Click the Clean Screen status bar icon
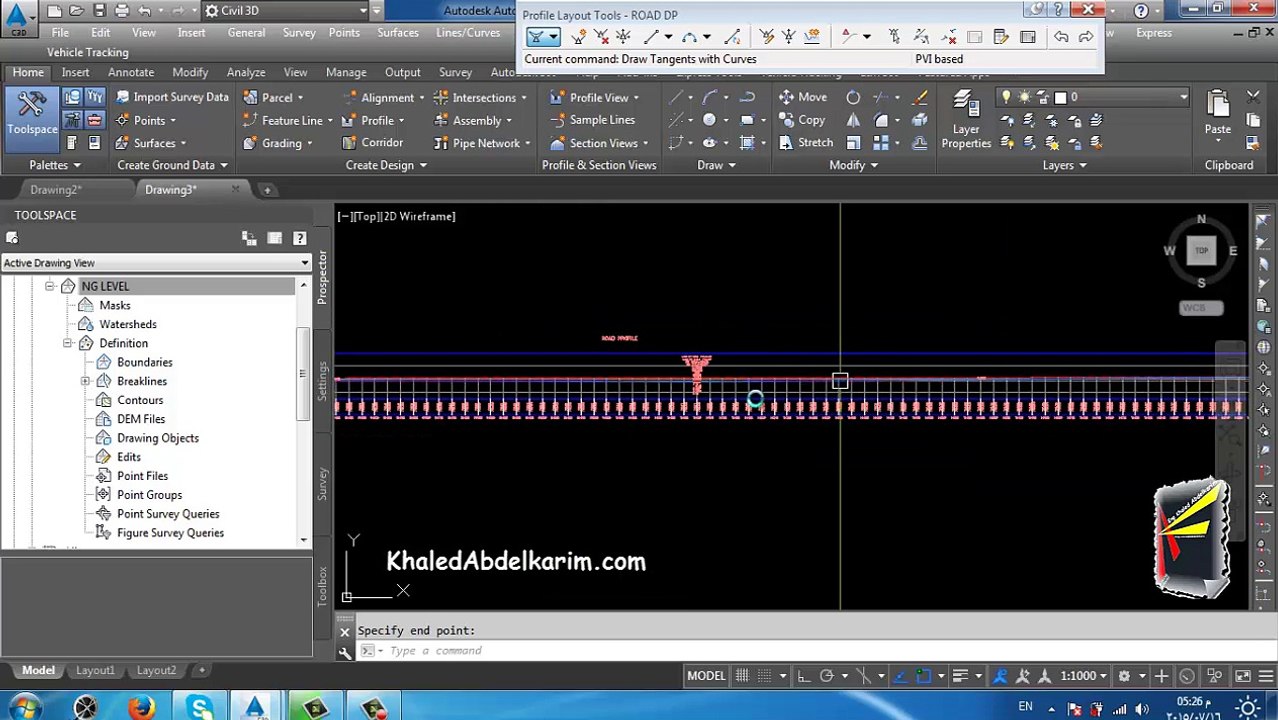The height and width of the screenshot is (720, 1278). [x=1242, y=676]
